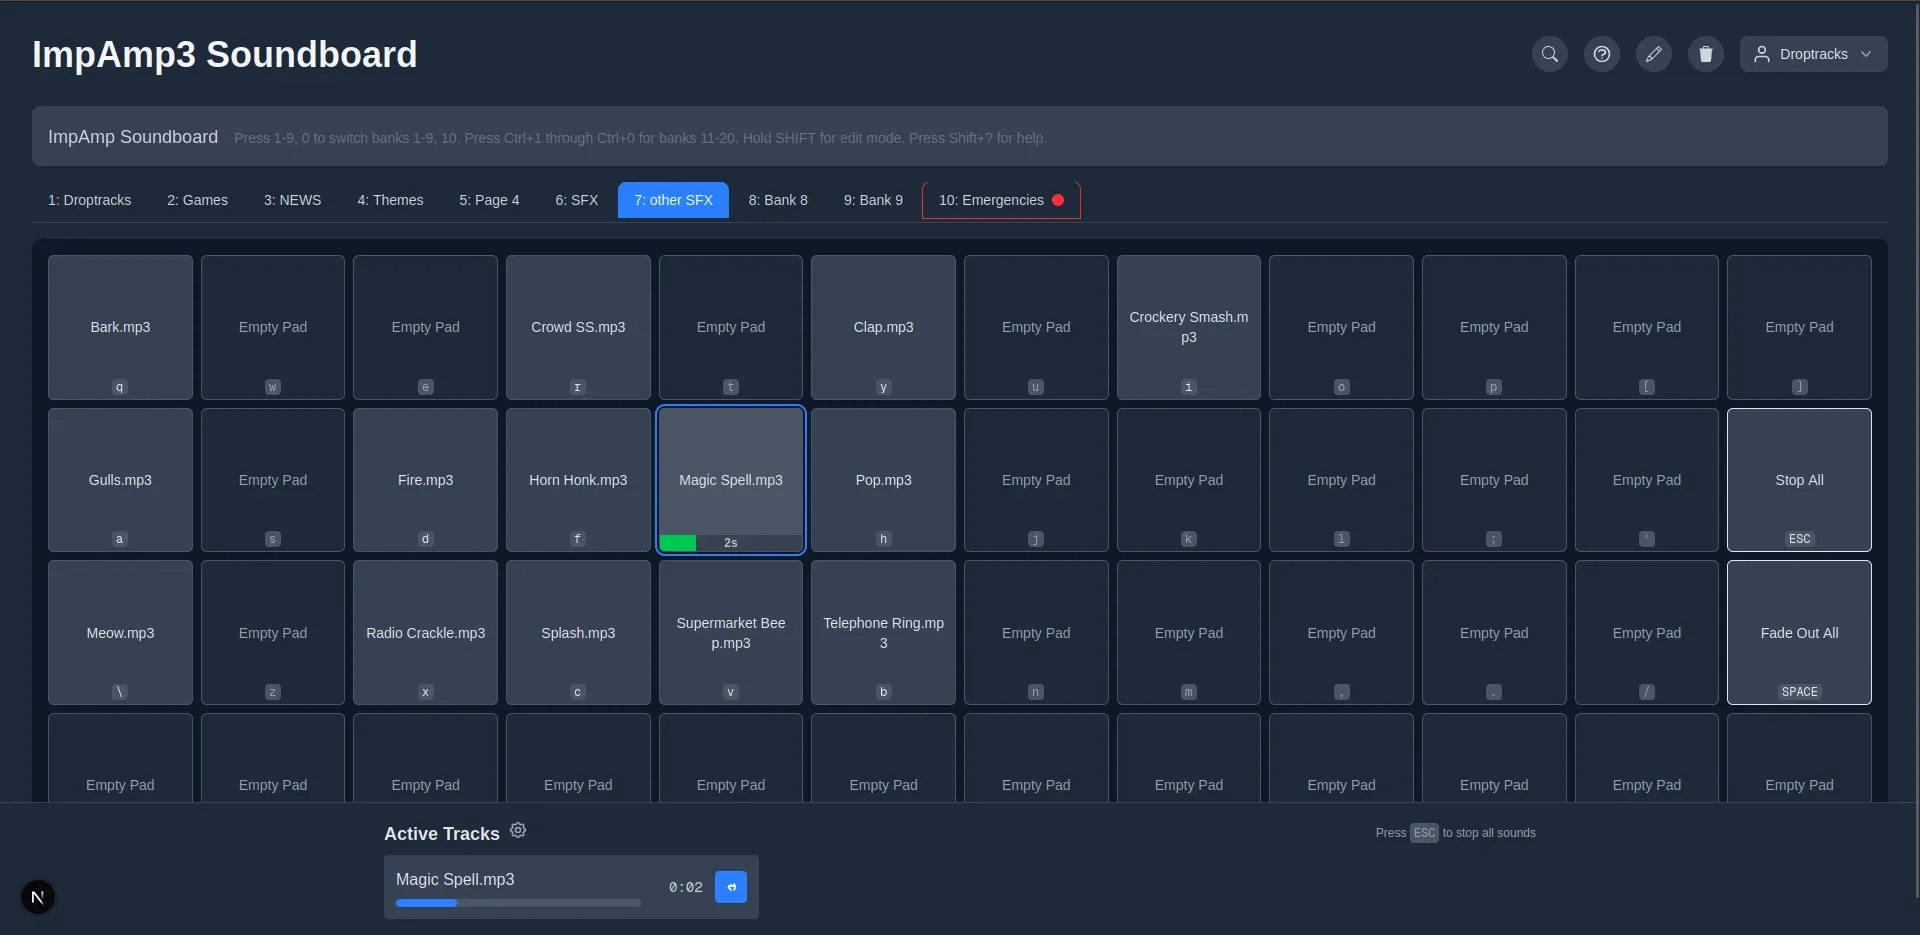Play the Telephone Ring.mp3 pad
Image resolution: width=1920 pixels, height=935 pixels.
883,632
